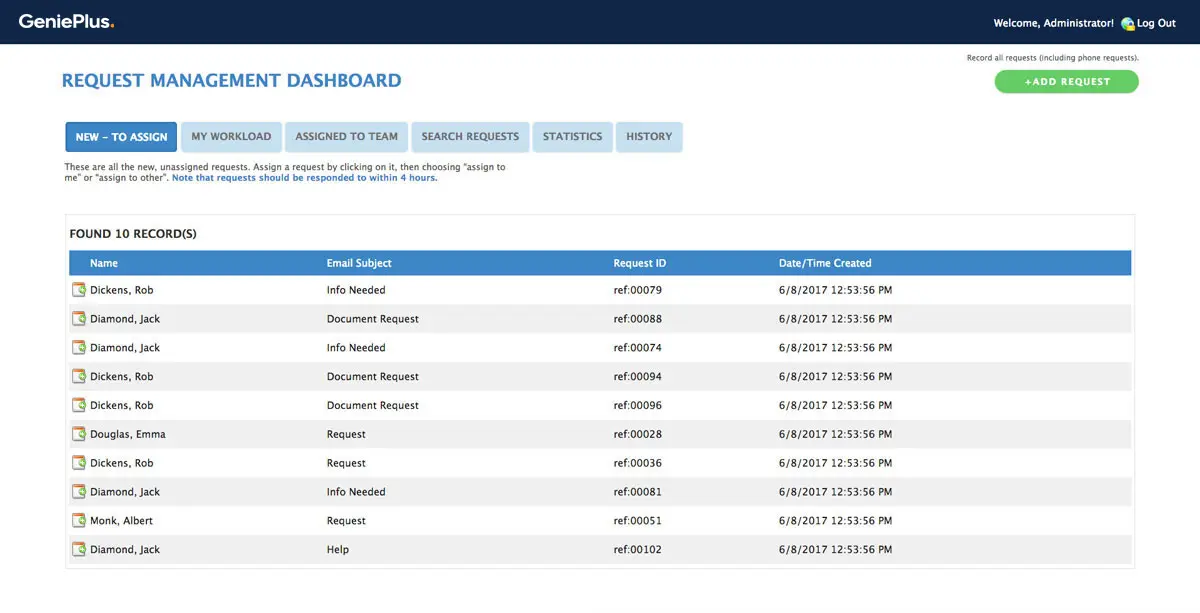
Task: Click request ID ref:00102
Action: coord(638,550)
